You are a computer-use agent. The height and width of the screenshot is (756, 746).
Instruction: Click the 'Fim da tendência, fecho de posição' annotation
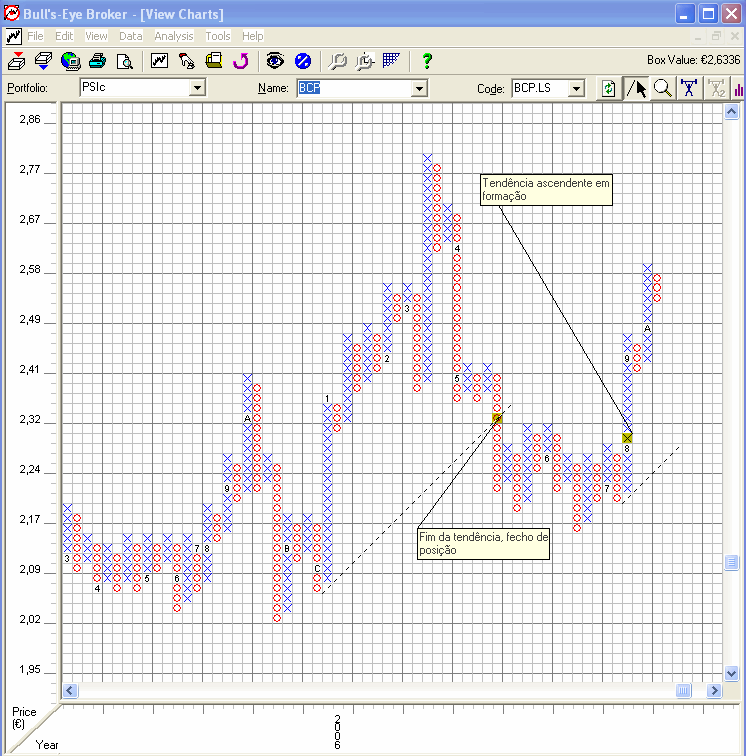pyautogui.click(x=484, y=543)
